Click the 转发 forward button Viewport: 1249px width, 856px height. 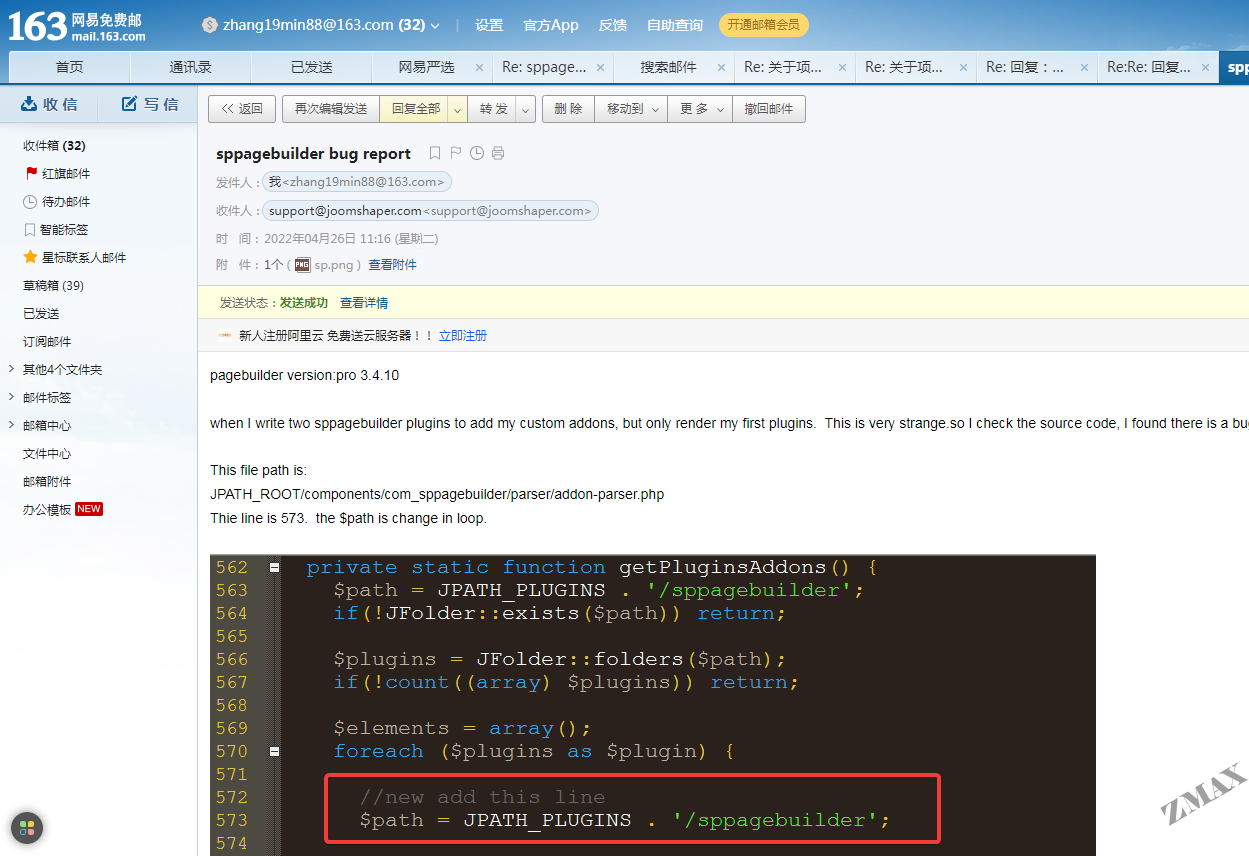pyautogui.click(x=493, y=109)
